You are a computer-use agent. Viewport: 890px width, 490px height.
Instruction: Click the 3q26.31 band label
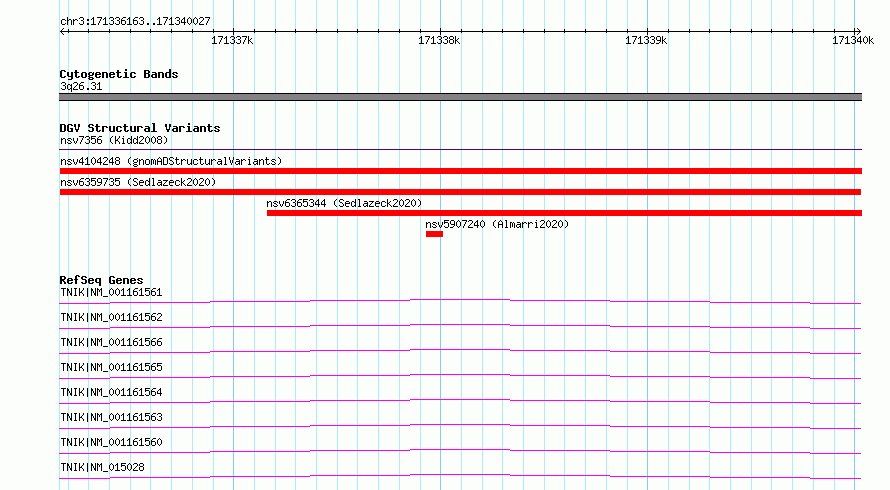tap(81, 86)
